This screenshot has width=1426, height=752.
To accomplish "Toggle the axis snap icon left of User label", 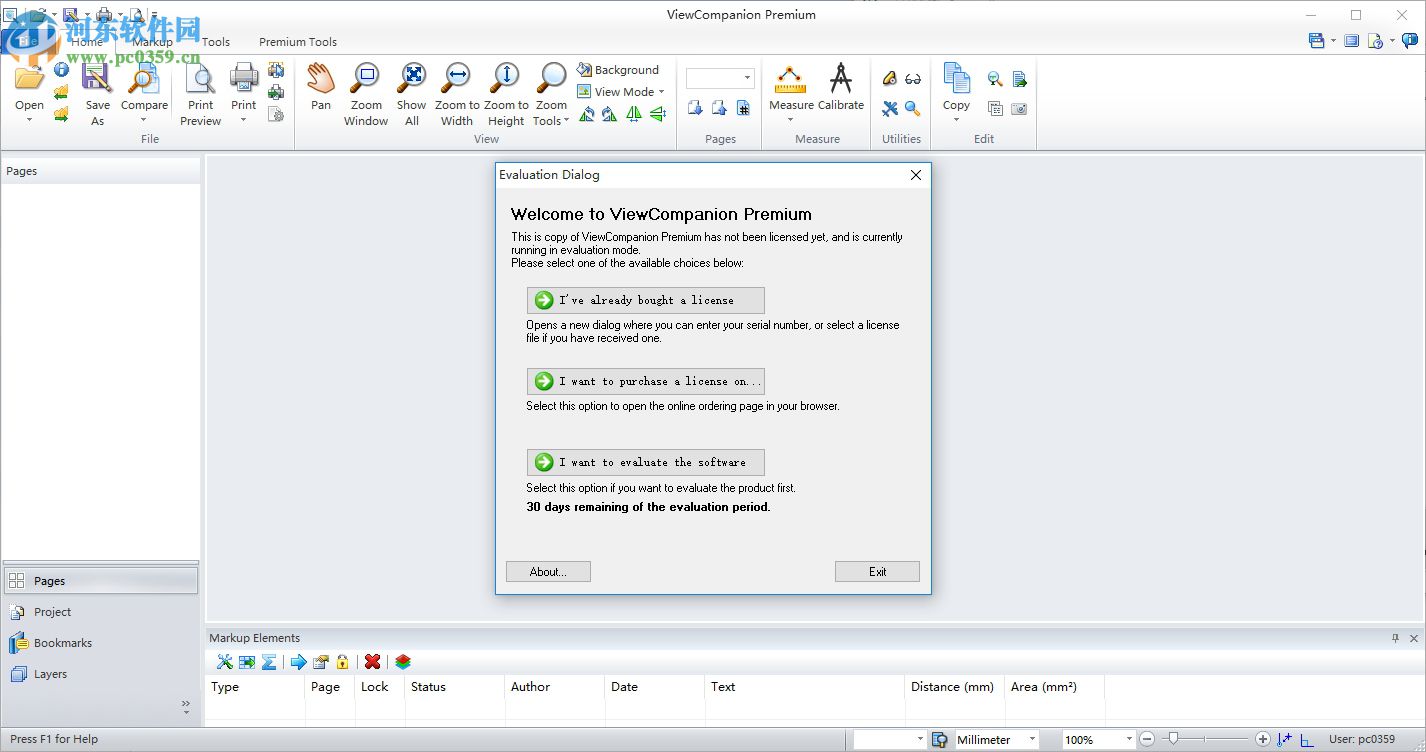I will pos(1307,740).
